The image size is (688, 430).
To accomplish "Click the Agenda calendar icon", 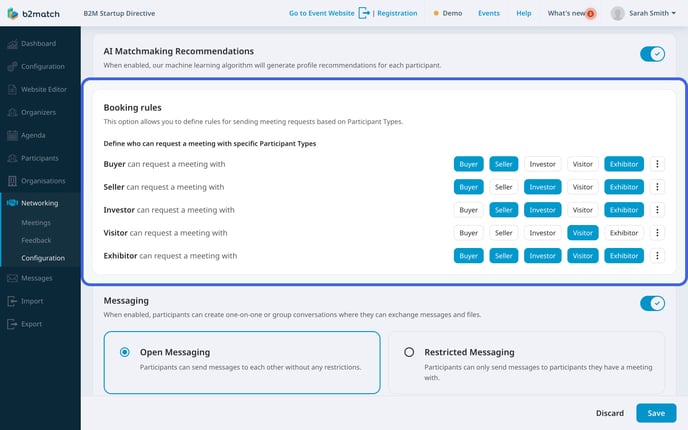I will pos(13,135).
